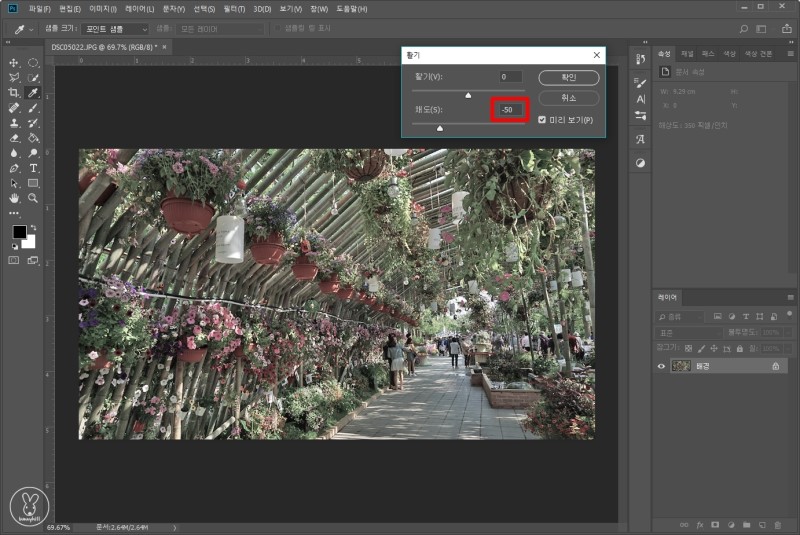
Task: Open the layer blend mode dropdown (표준)
Action: pyautogui.click(x=688, y=332)
